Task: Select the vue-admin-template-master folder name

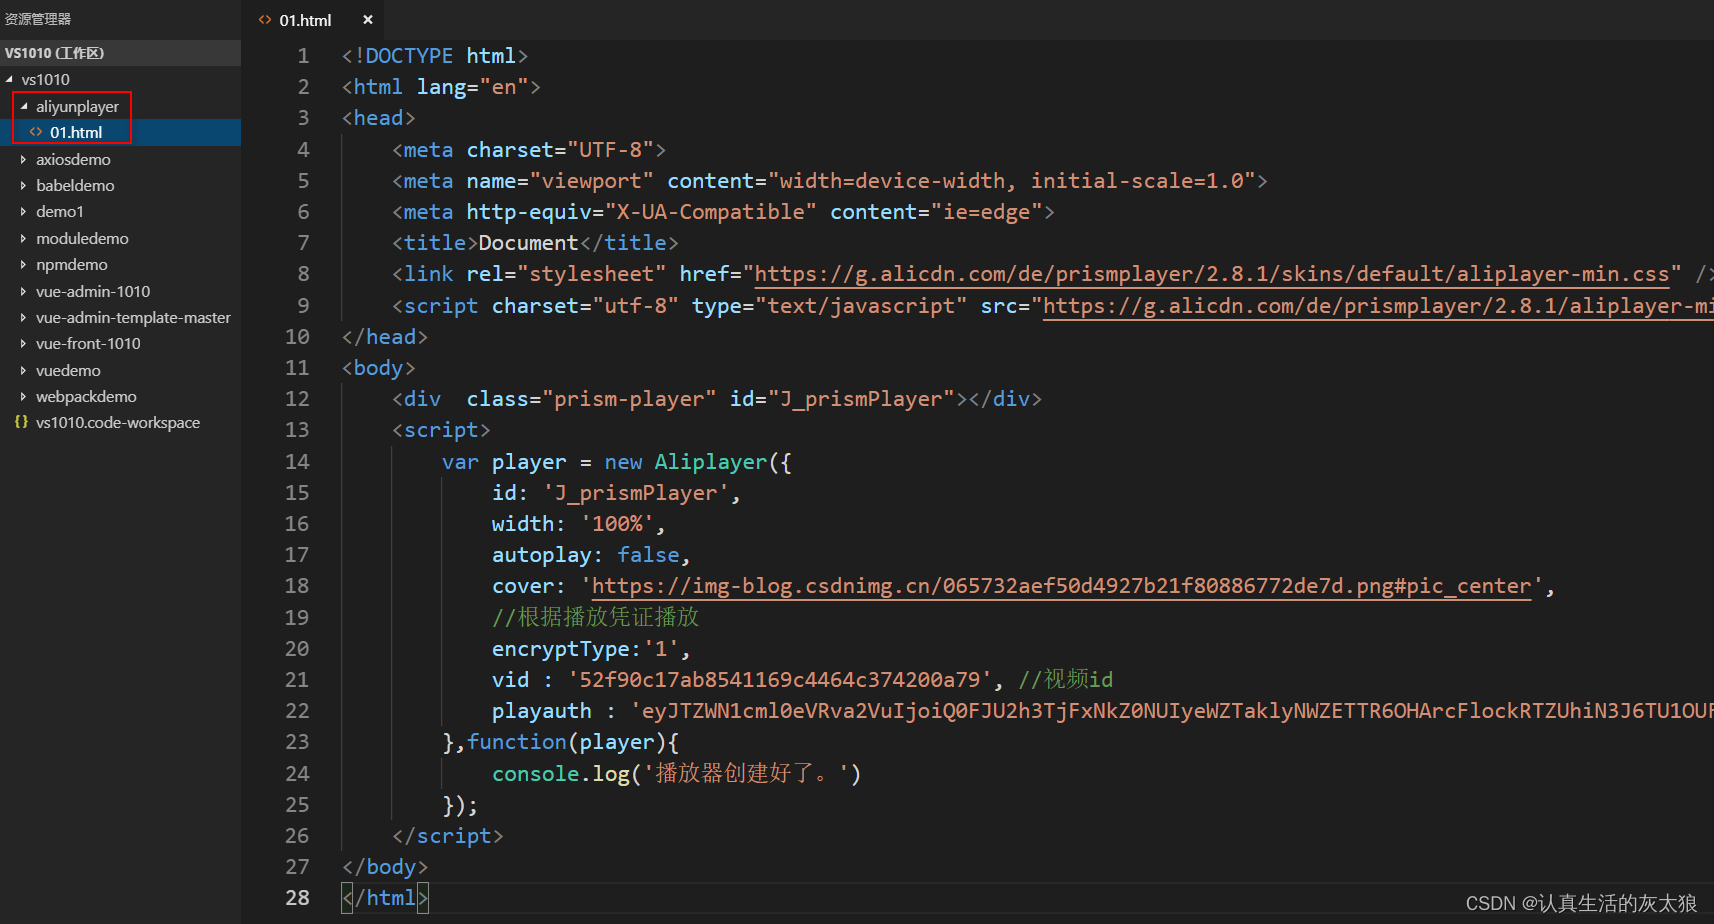Action: (x=133, y=317)
